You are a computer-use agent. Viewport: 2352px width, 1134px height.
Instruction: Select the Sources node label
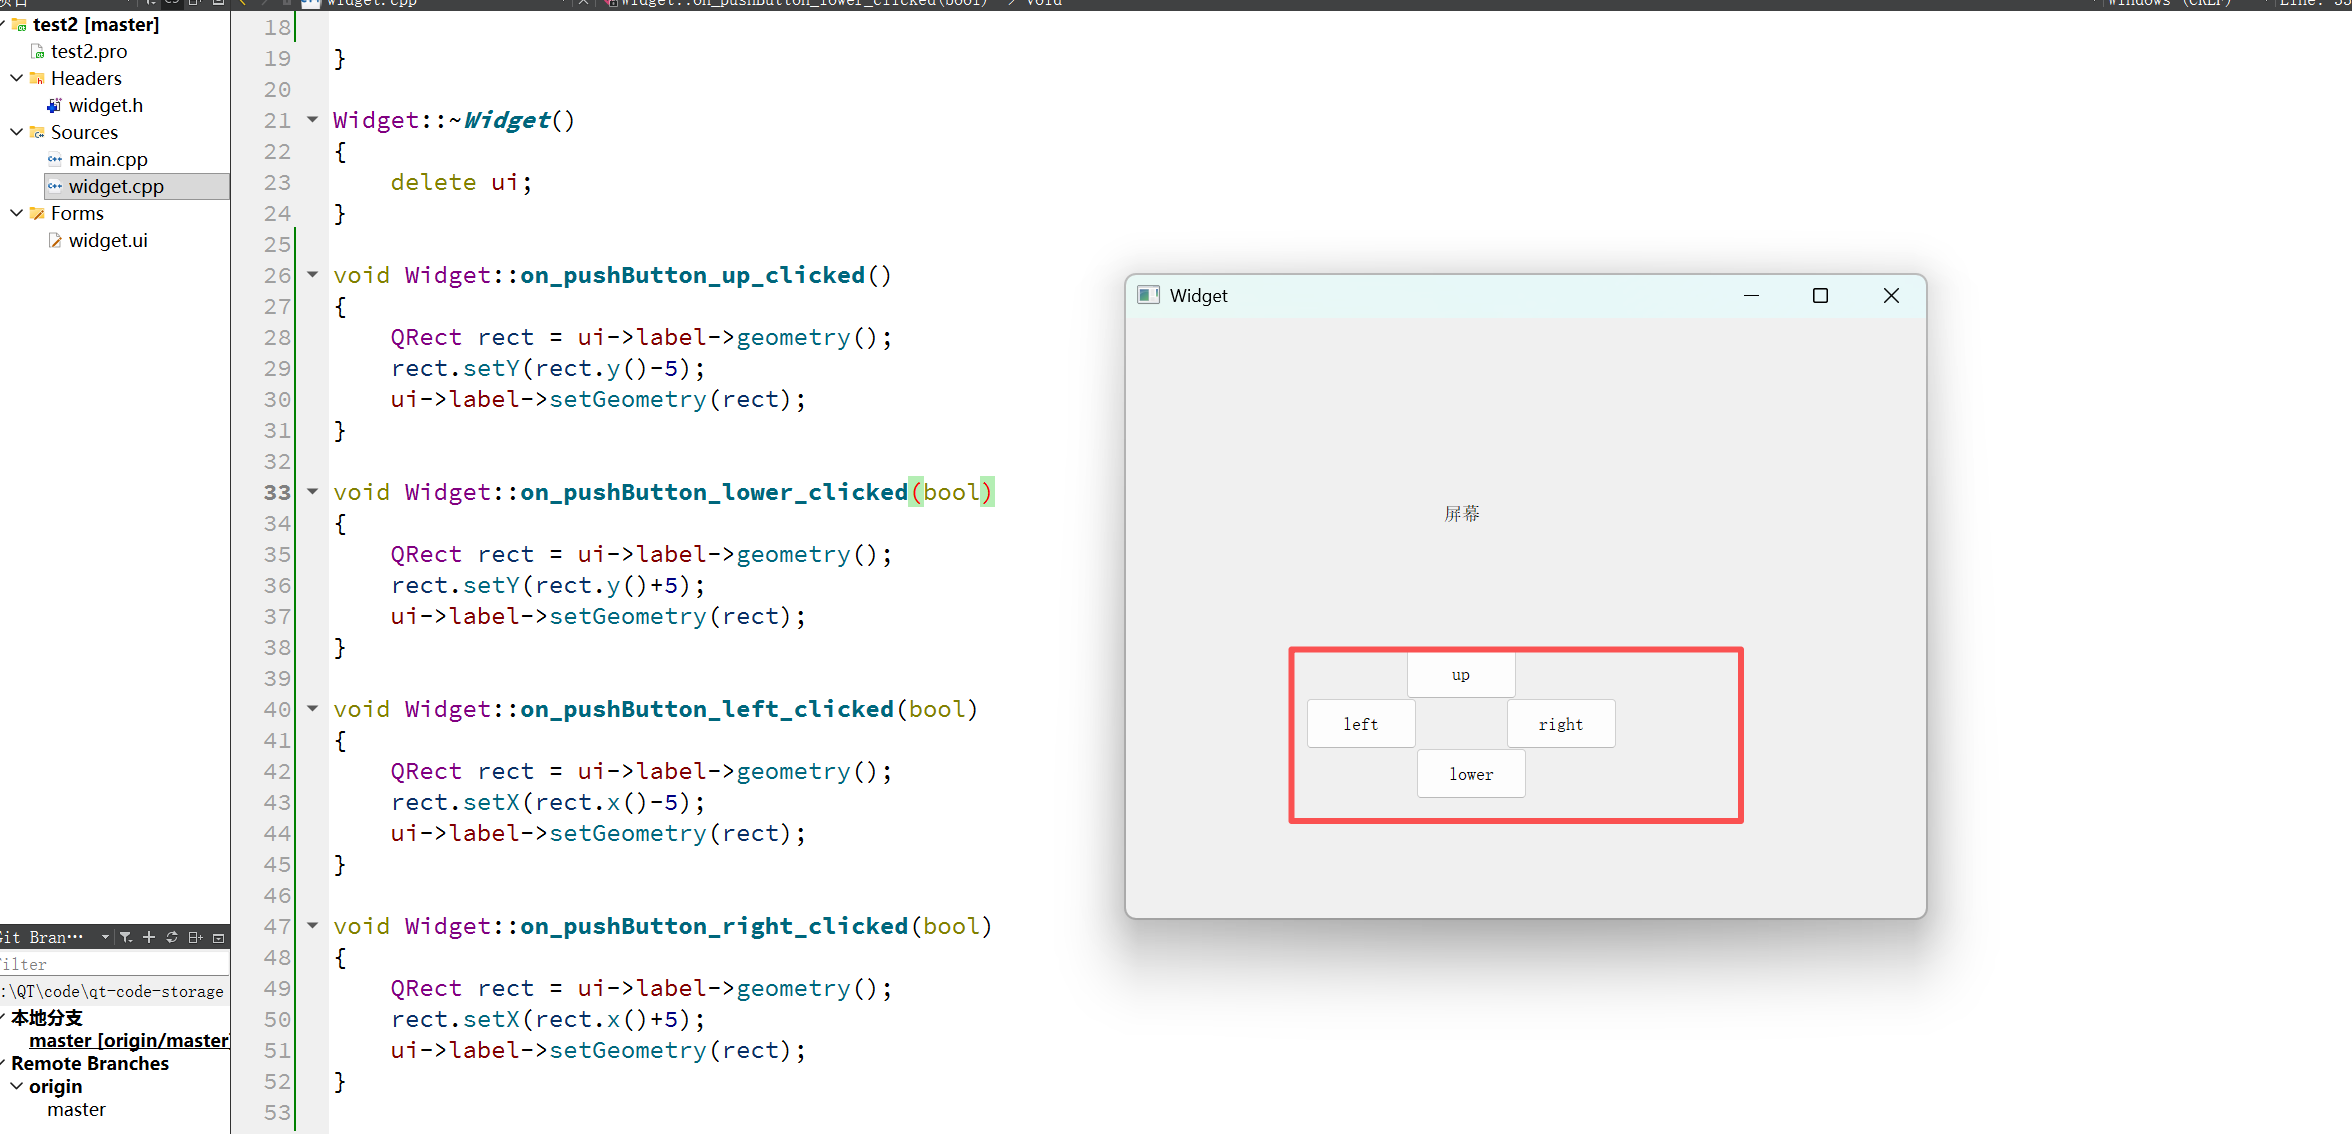[84, 132]
